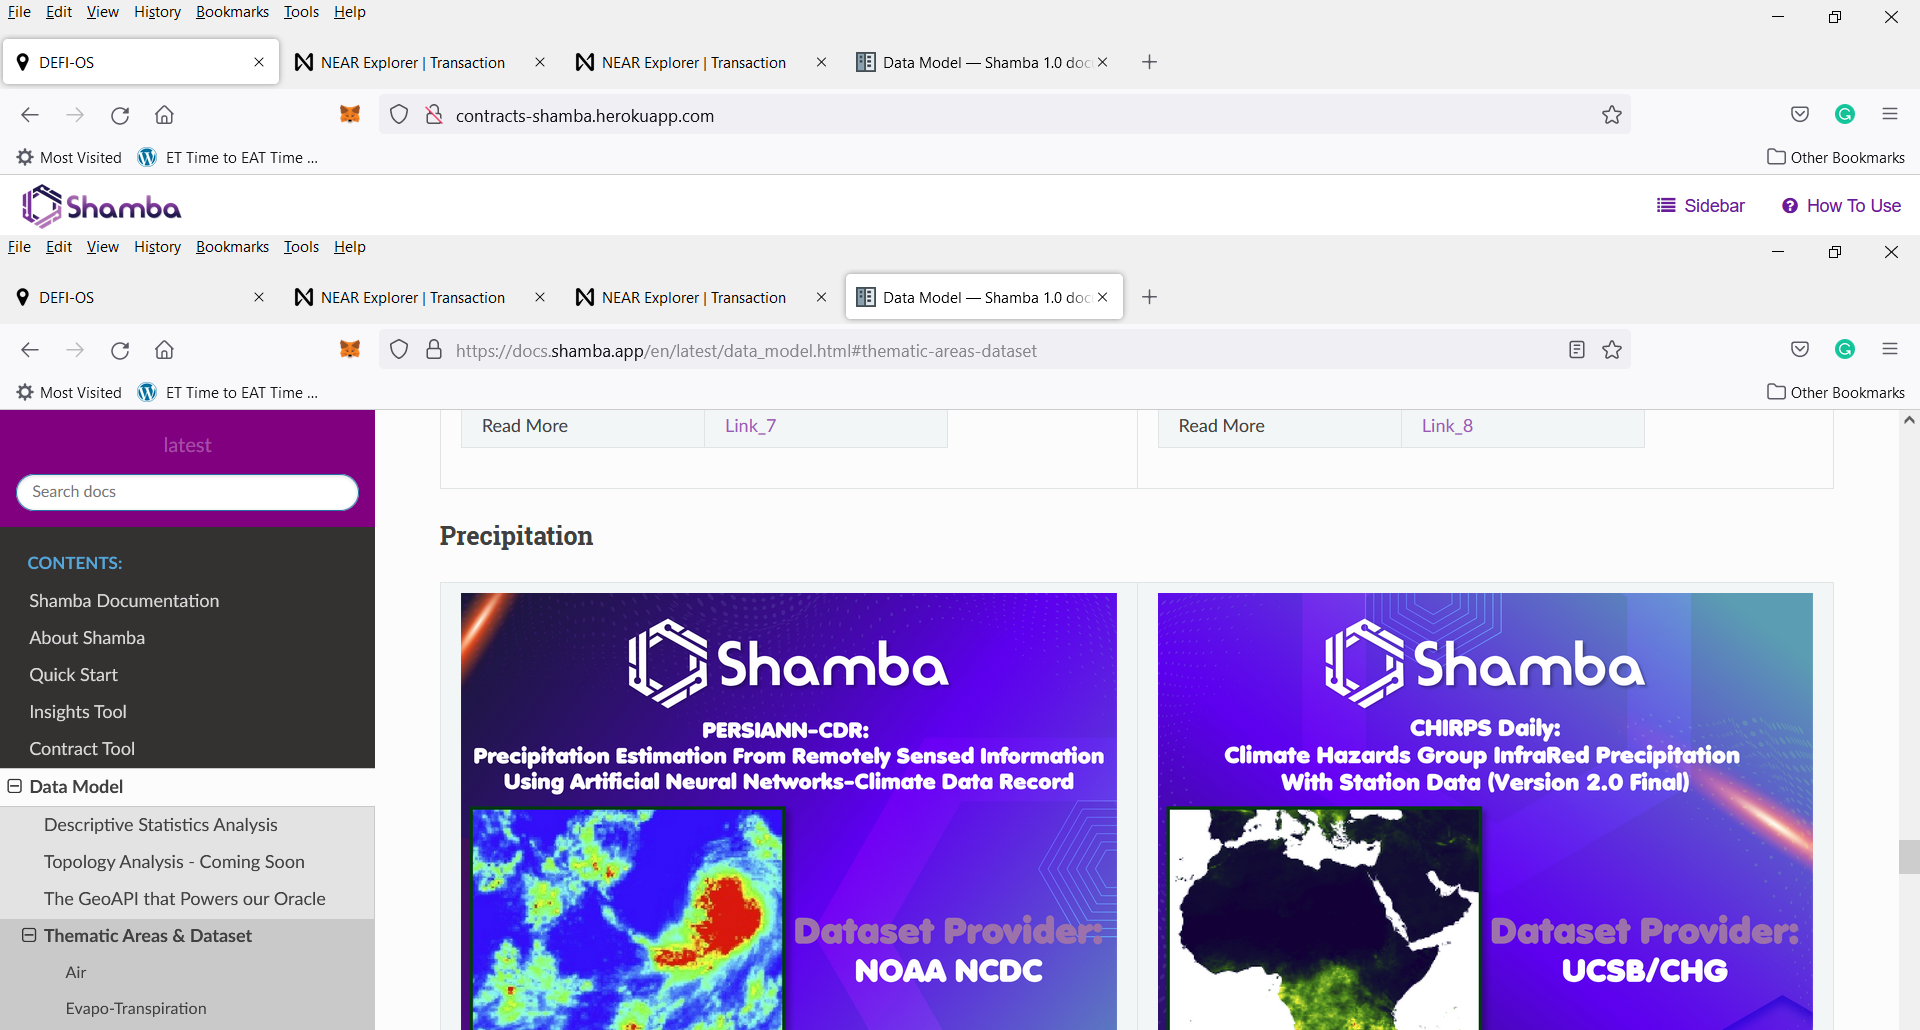Click padlock icon beside docs.shamba.app URL
This screenshot has height=1030, width=1920.
[x=434, y=350]
